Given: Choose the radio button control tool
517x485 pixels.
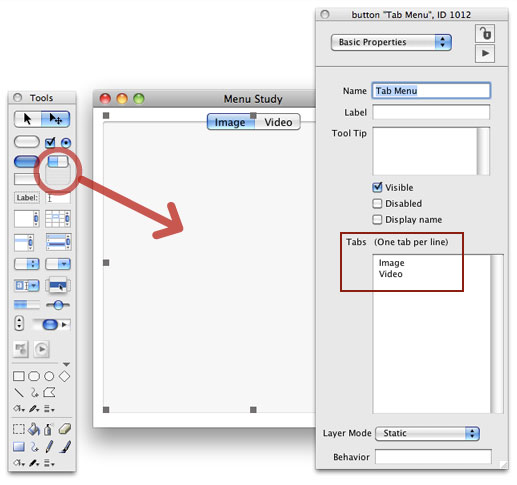Looking at the screenshot, I should (66, 143).
